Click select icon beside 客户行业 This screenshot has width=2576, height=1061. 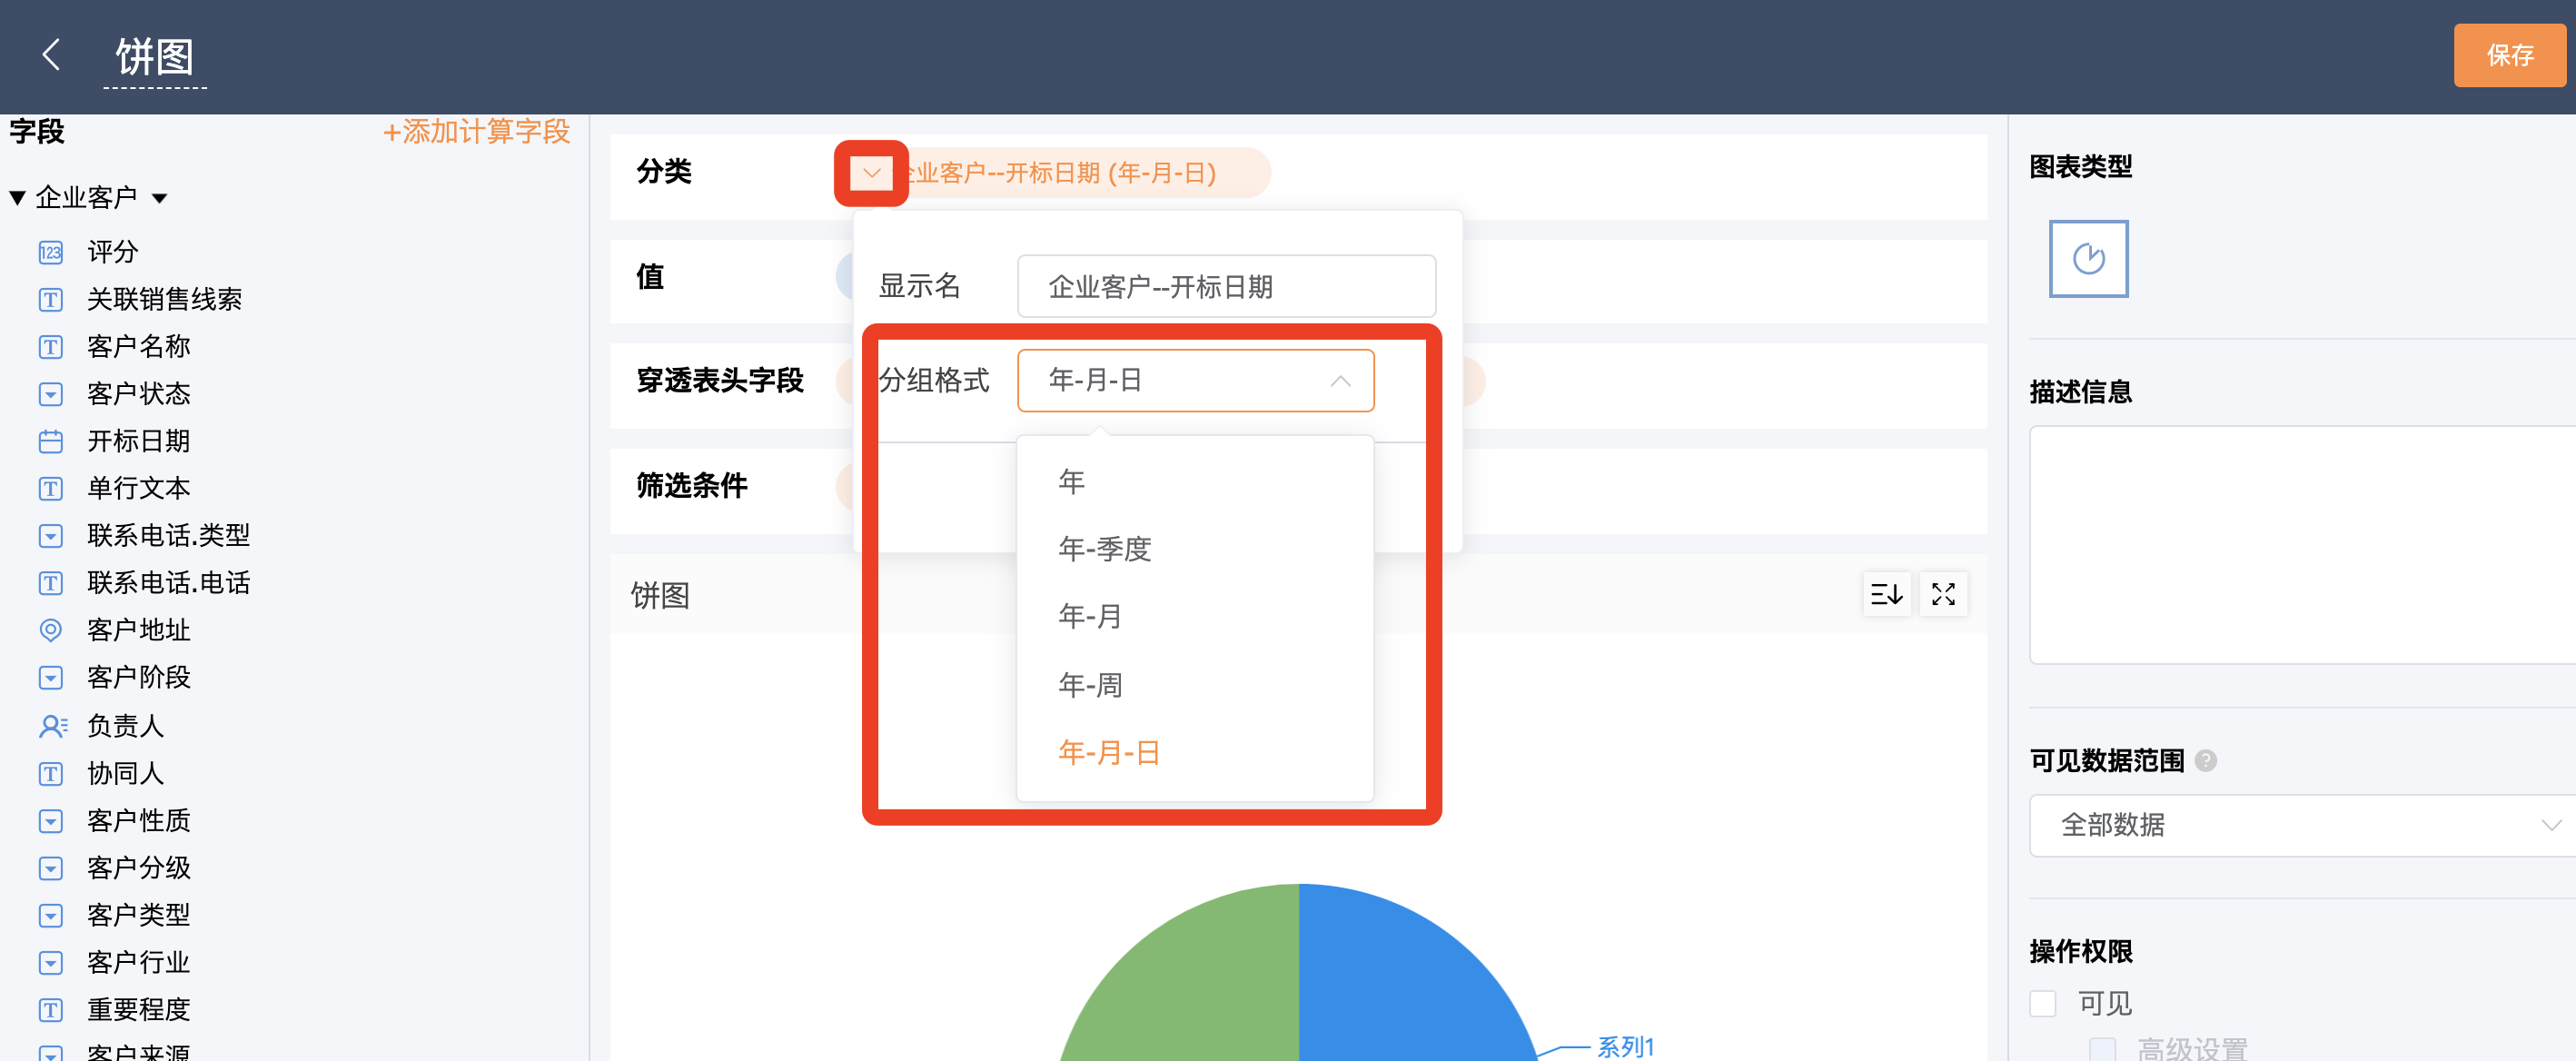coord(50,962)
